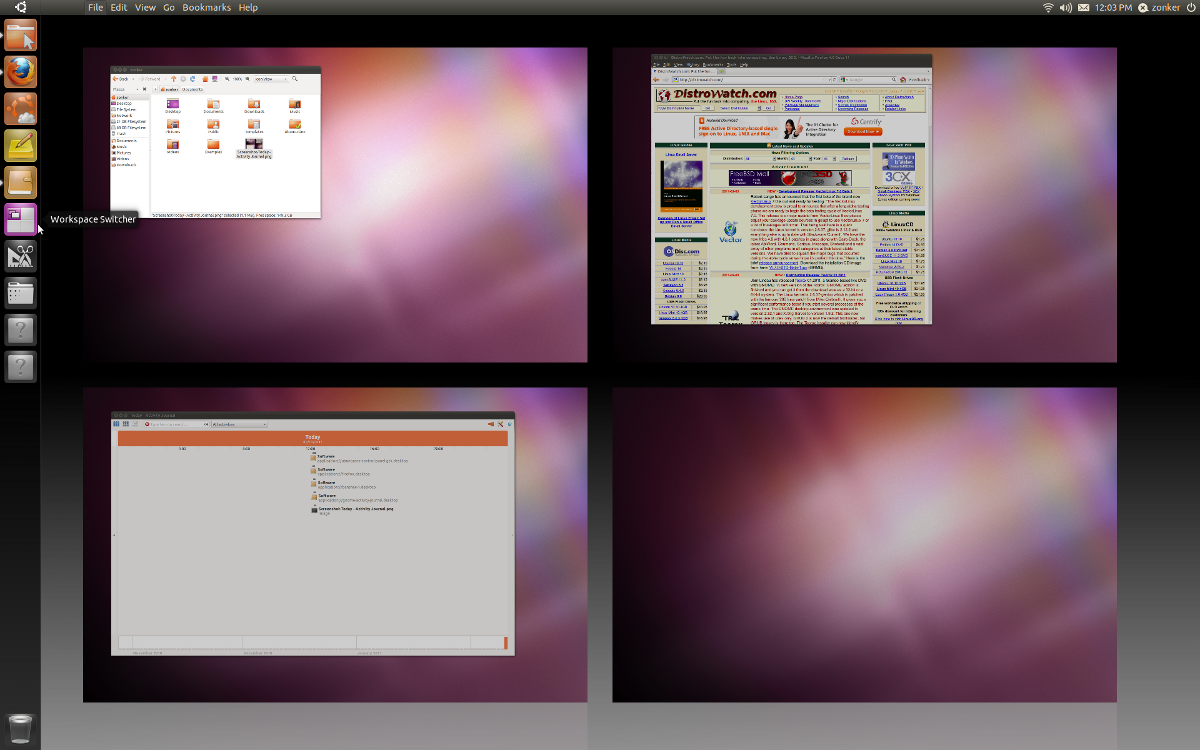This screenshot has width=1200, height=750.
Task: Select Music folder icon in file manager
Action: 295,106
